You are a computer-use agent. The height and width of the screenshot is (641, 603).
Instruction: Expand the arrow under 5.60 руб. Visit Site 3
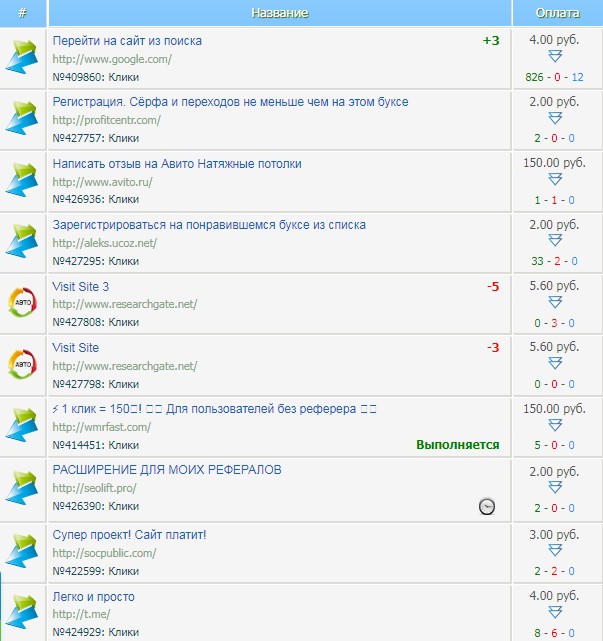tap(557, 302)
